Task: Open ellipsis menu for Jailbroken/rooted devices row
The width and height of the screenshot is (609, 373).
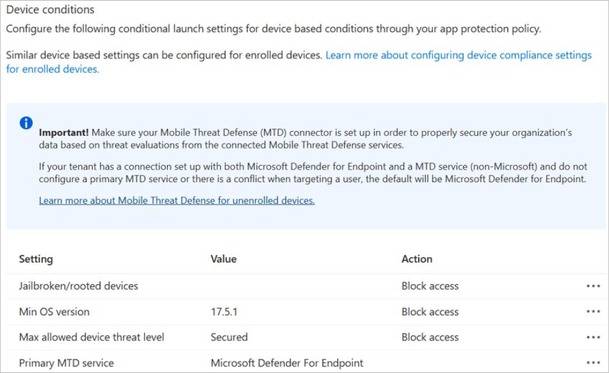Action: (593, 286)
